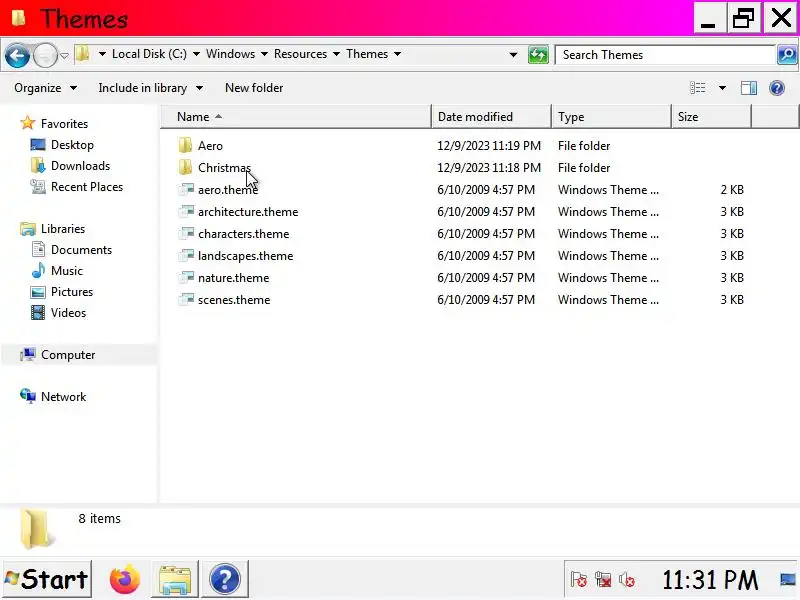
Task: Click the muted volume tray icon
Action: [627, 580]
